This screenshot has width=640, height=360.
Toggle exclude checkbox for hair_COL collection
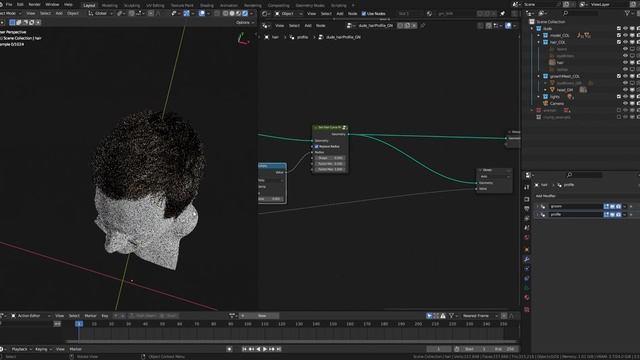coord(619,42)
